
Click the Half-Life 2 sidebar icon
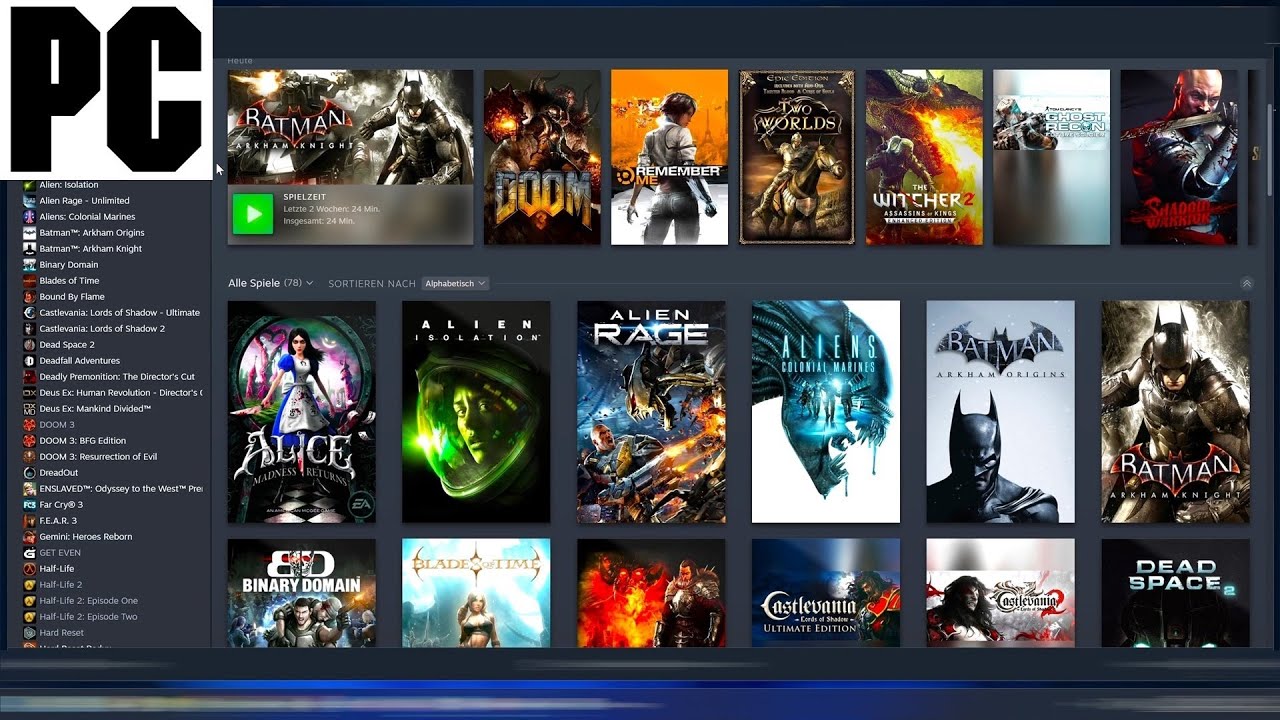(x=30, y=585)
